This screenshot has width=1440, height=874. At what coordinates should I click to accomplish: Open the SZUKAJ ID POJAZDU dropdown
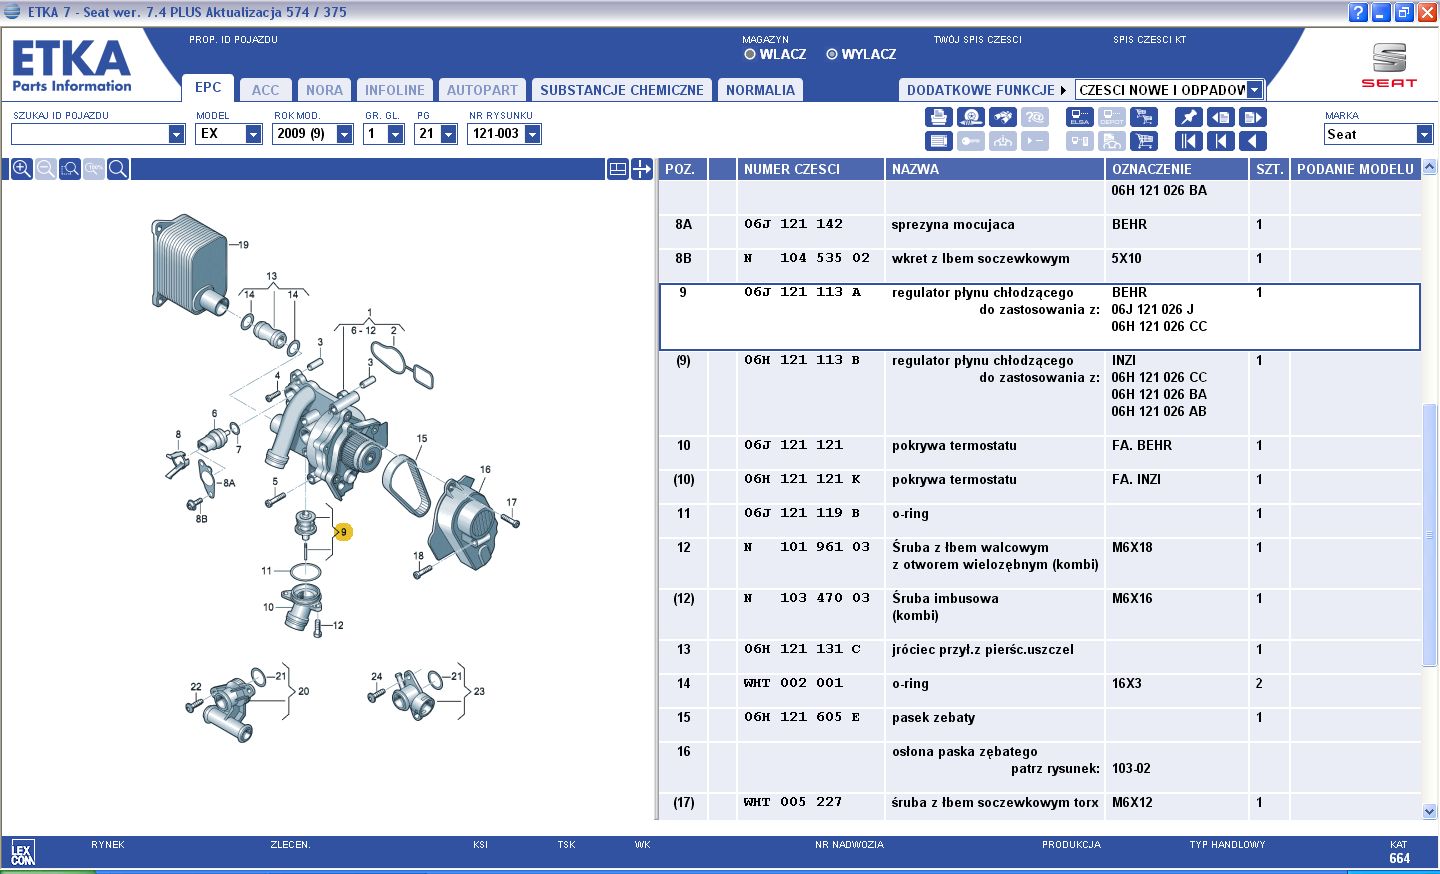pos(177,134)
